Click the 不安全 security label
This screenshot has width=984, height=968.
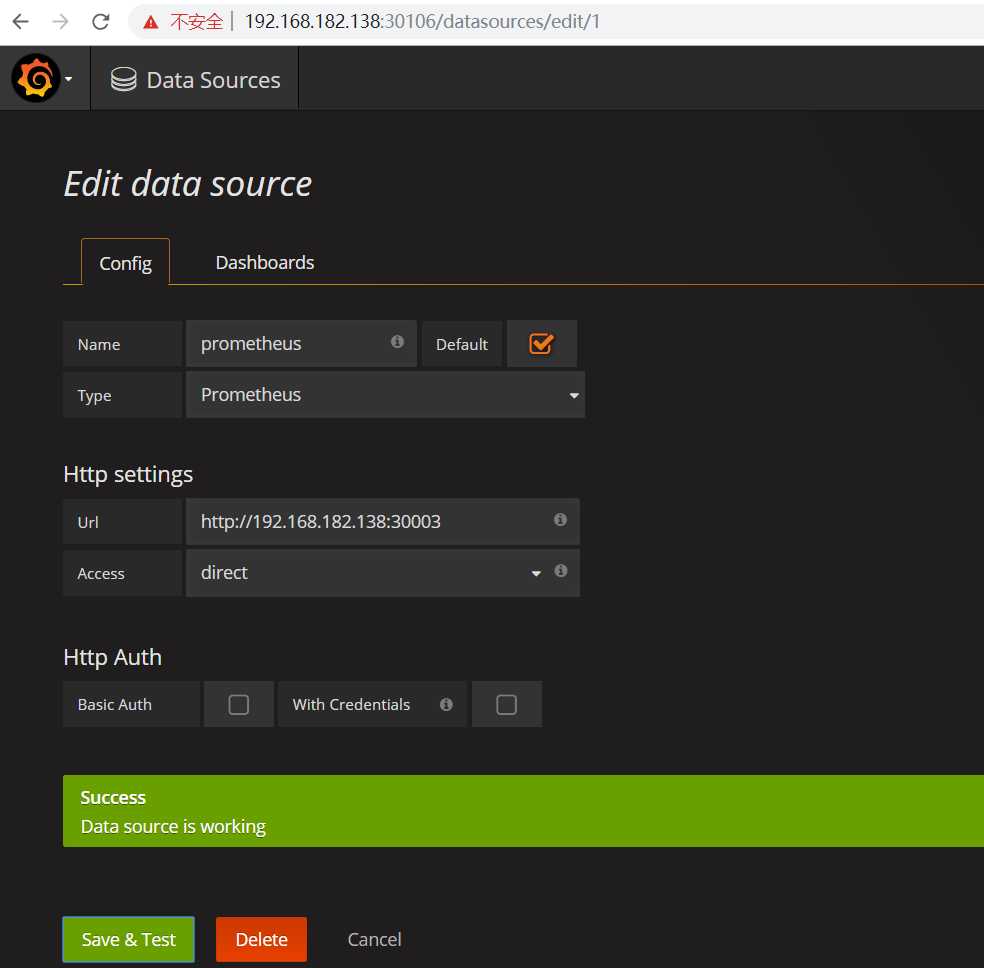196,22
